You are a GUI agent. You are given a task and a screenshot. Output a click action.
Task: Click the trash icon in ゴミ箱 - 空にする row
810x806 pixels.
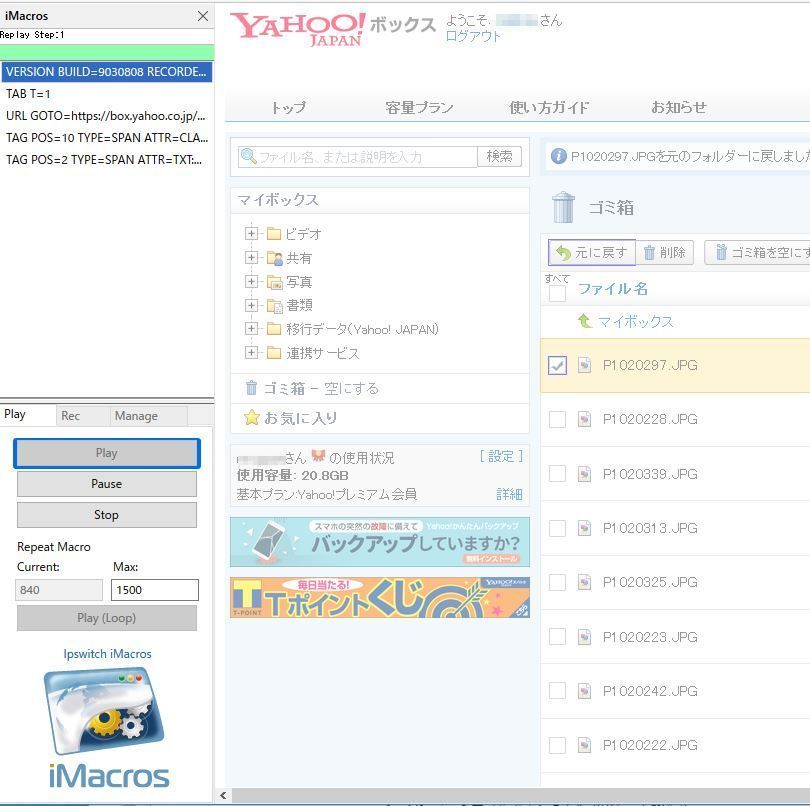coord(251,388)
